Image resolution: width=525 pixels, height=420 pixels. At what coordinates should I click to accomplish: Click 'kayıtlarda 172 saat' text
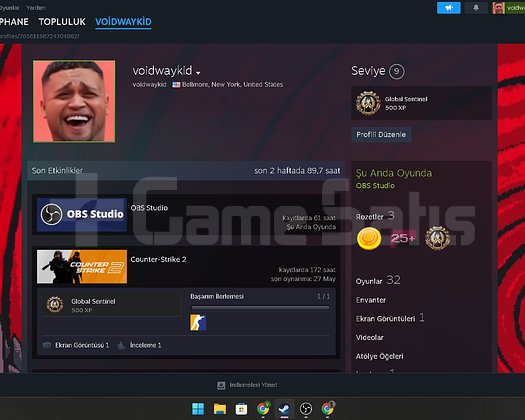coord(307,270)
